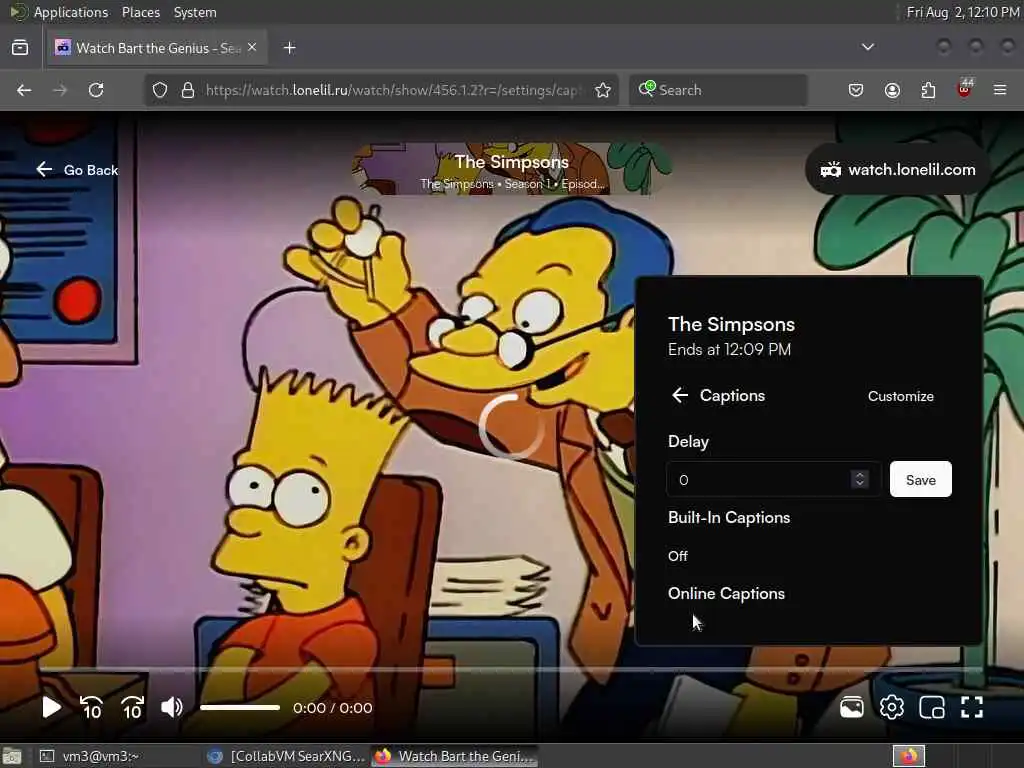The height and width of the screenshot is (768, 1024).
Task: Click the date and time clock
Action: tap(963, 12)
